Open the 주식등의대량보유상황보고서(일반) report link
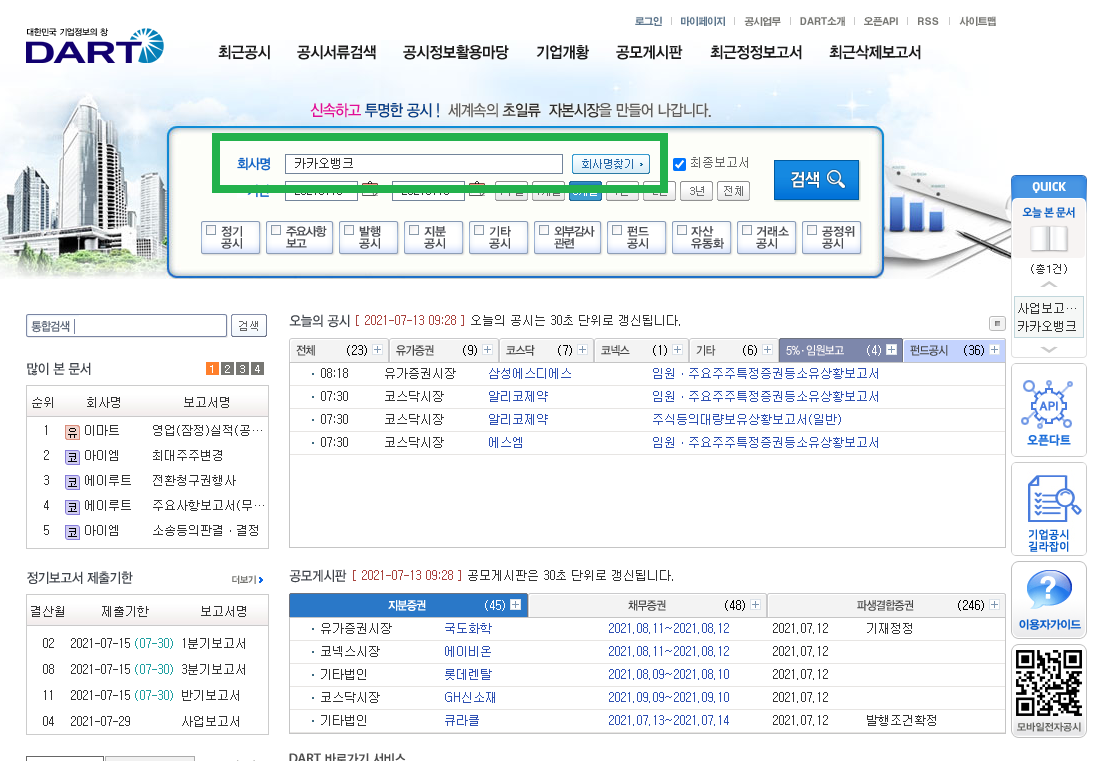The width and height of the screenshot is (1103, 761). point(746,419)
